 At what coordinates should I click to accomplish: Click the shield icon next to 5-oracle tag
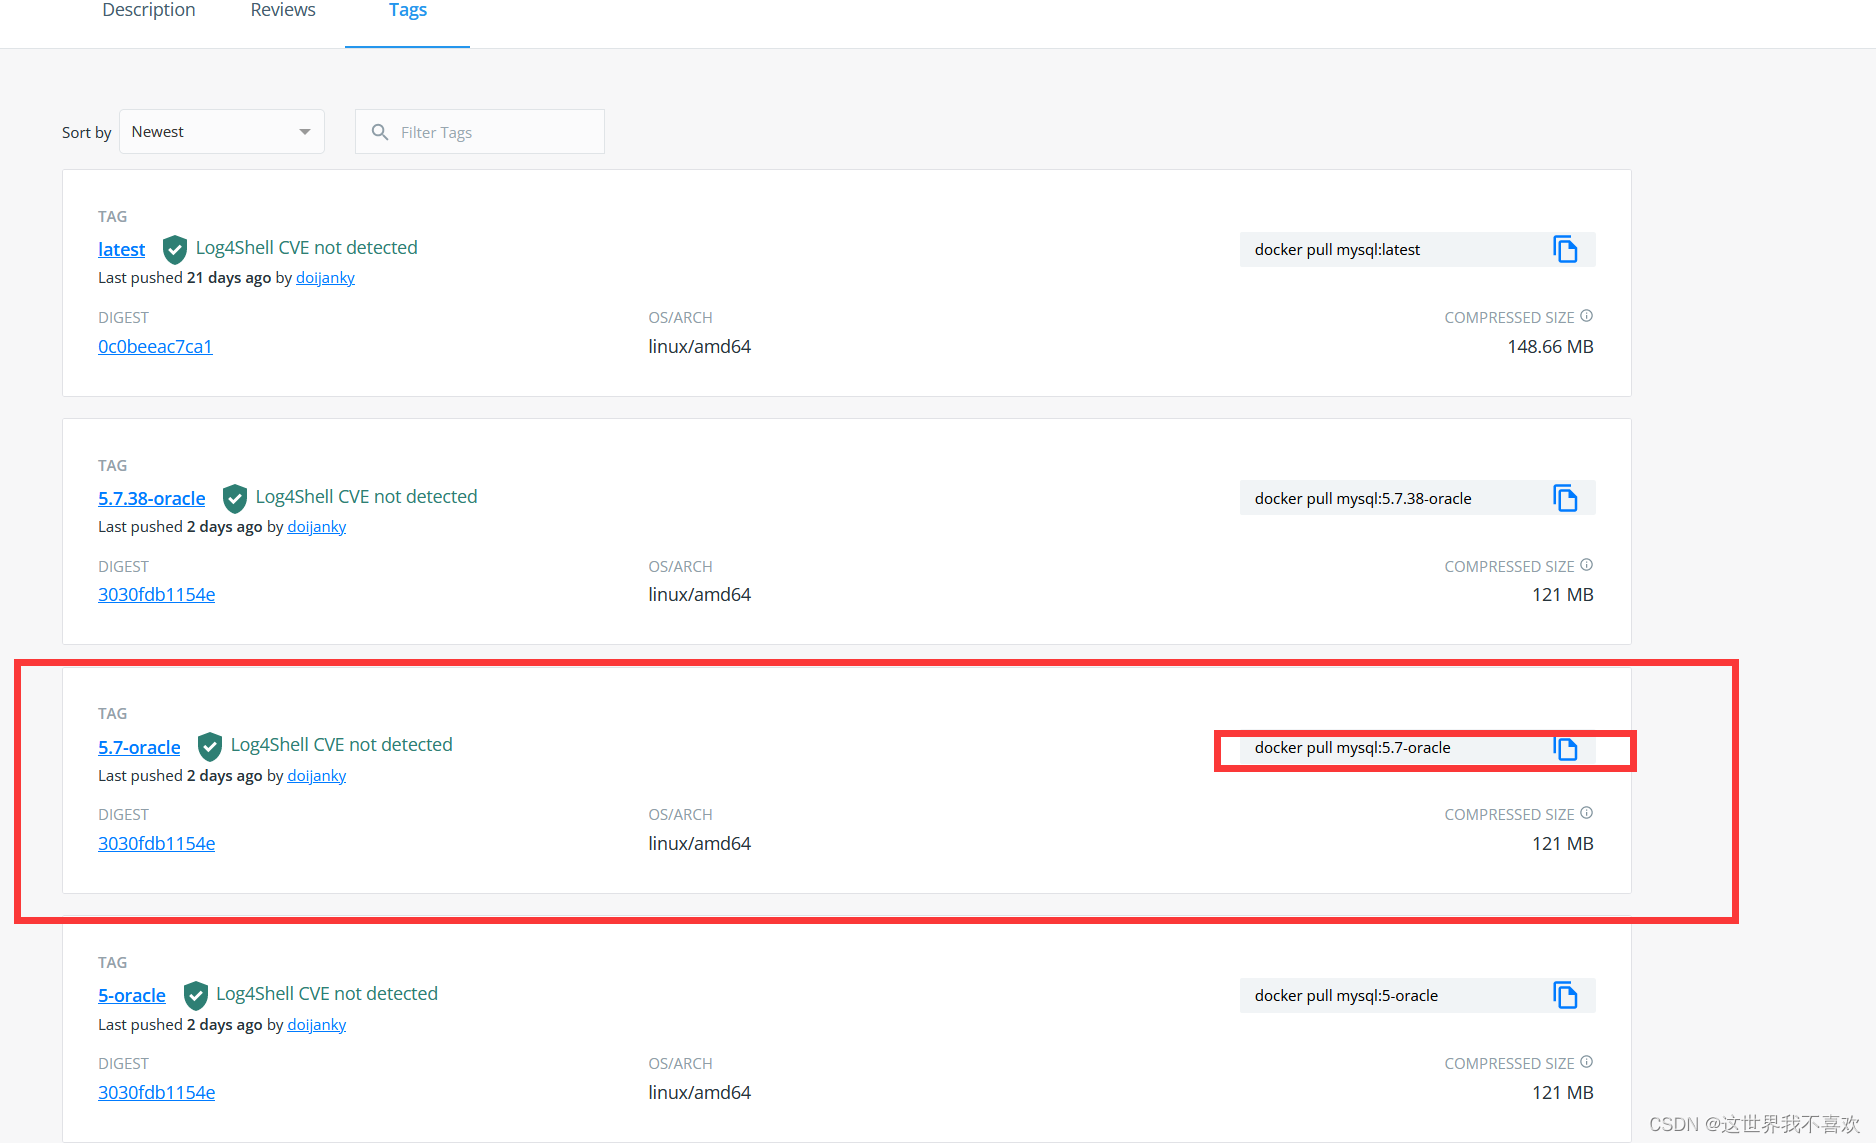point(196,995)
